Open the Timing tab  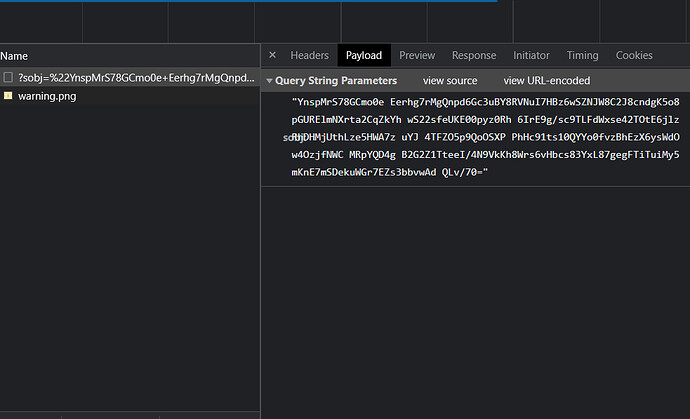tap(582, 55)
